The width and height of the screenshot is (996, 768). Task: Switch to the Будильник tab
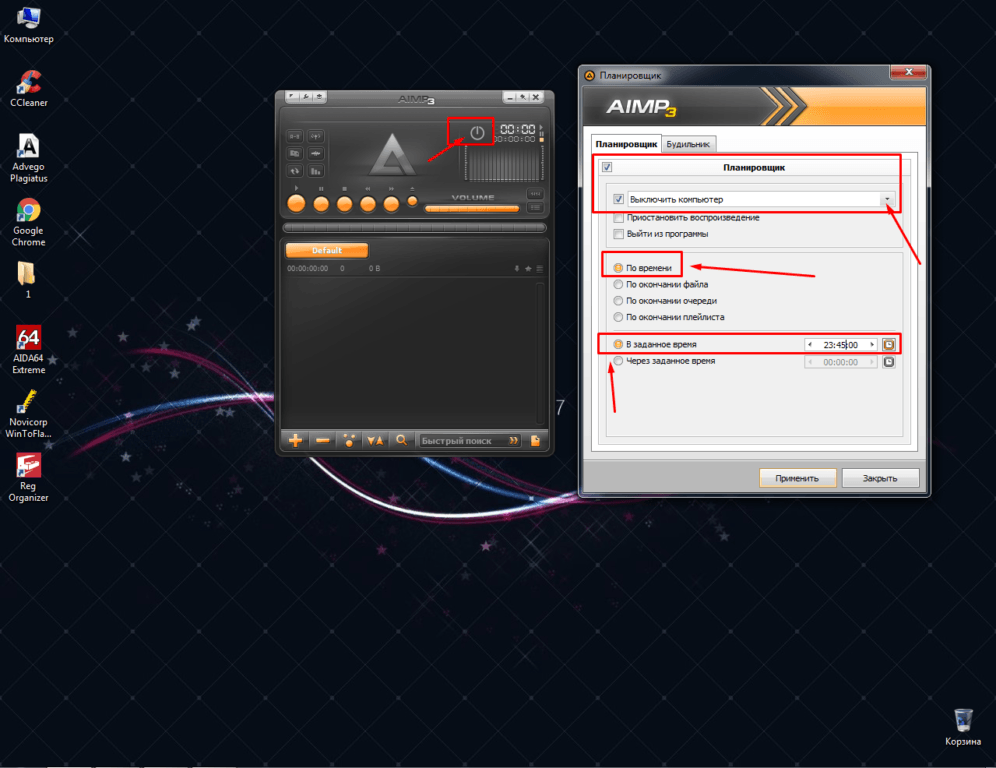pos(688,144)
